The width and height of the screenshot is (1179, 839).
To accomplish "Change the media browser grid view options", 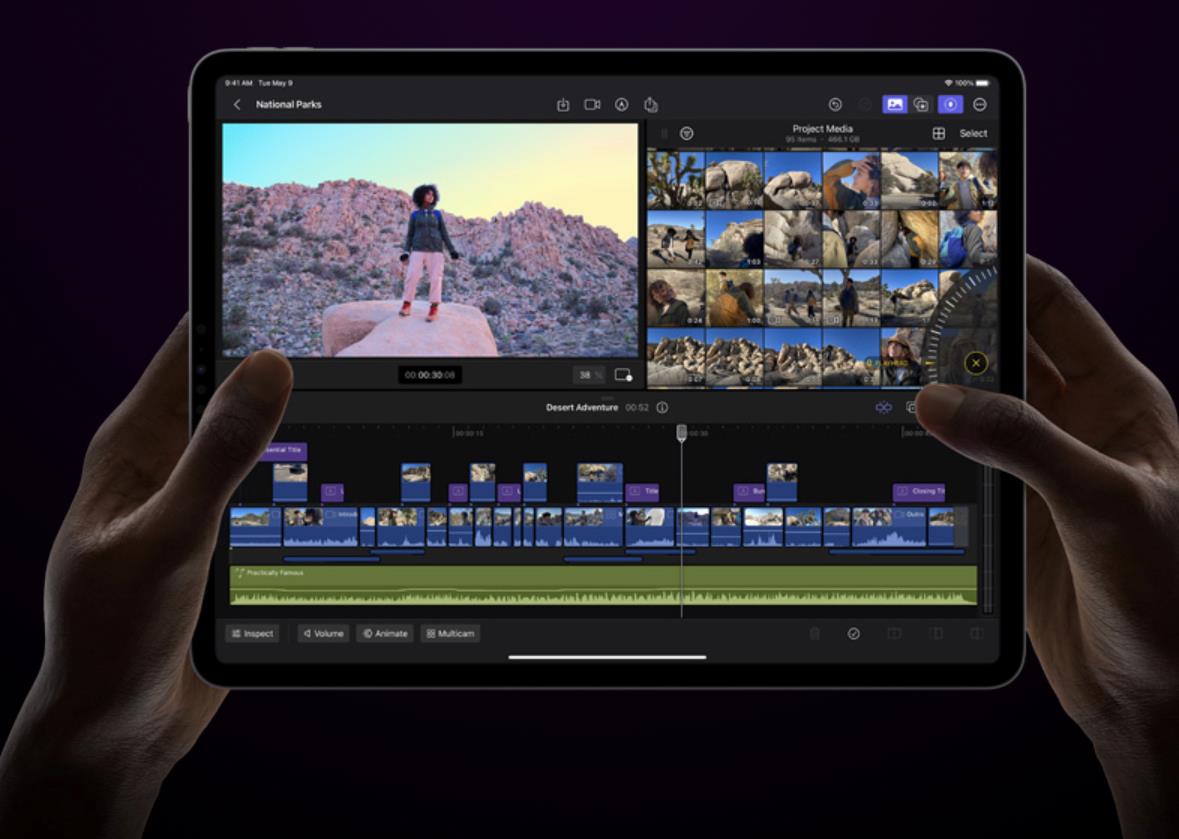I will pos(939,134).
